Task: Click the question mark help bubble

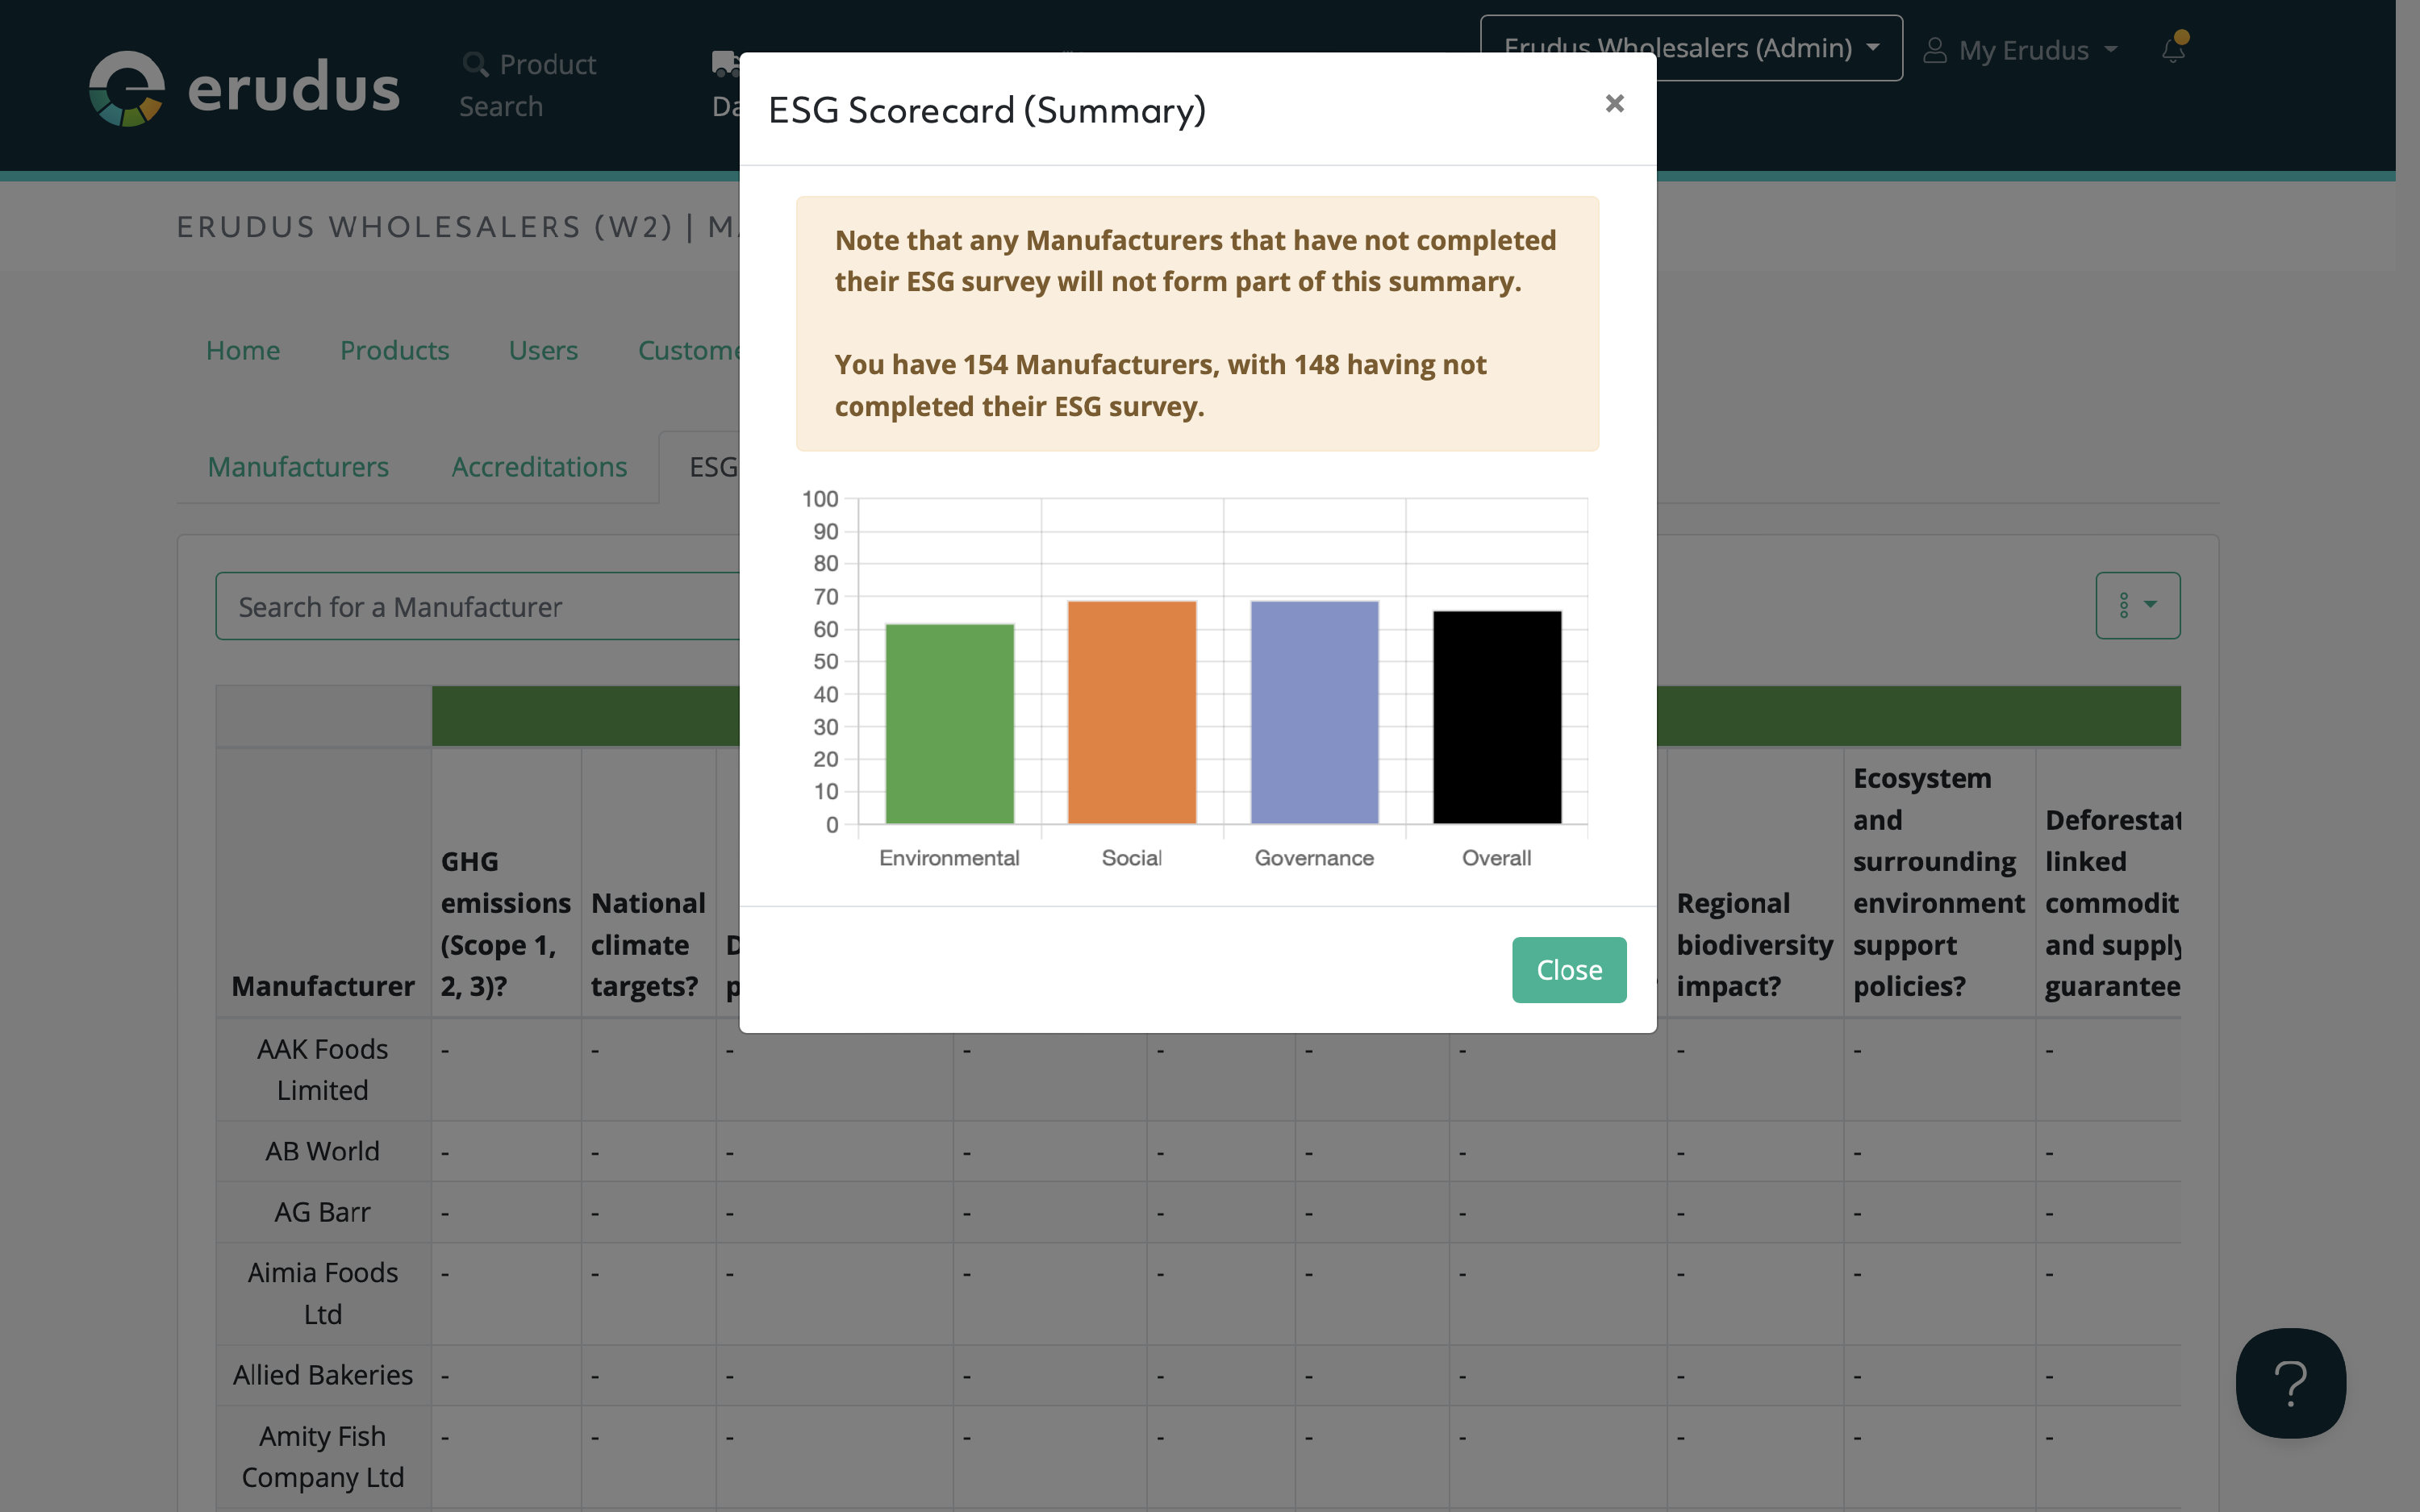Action: 2290,1383
